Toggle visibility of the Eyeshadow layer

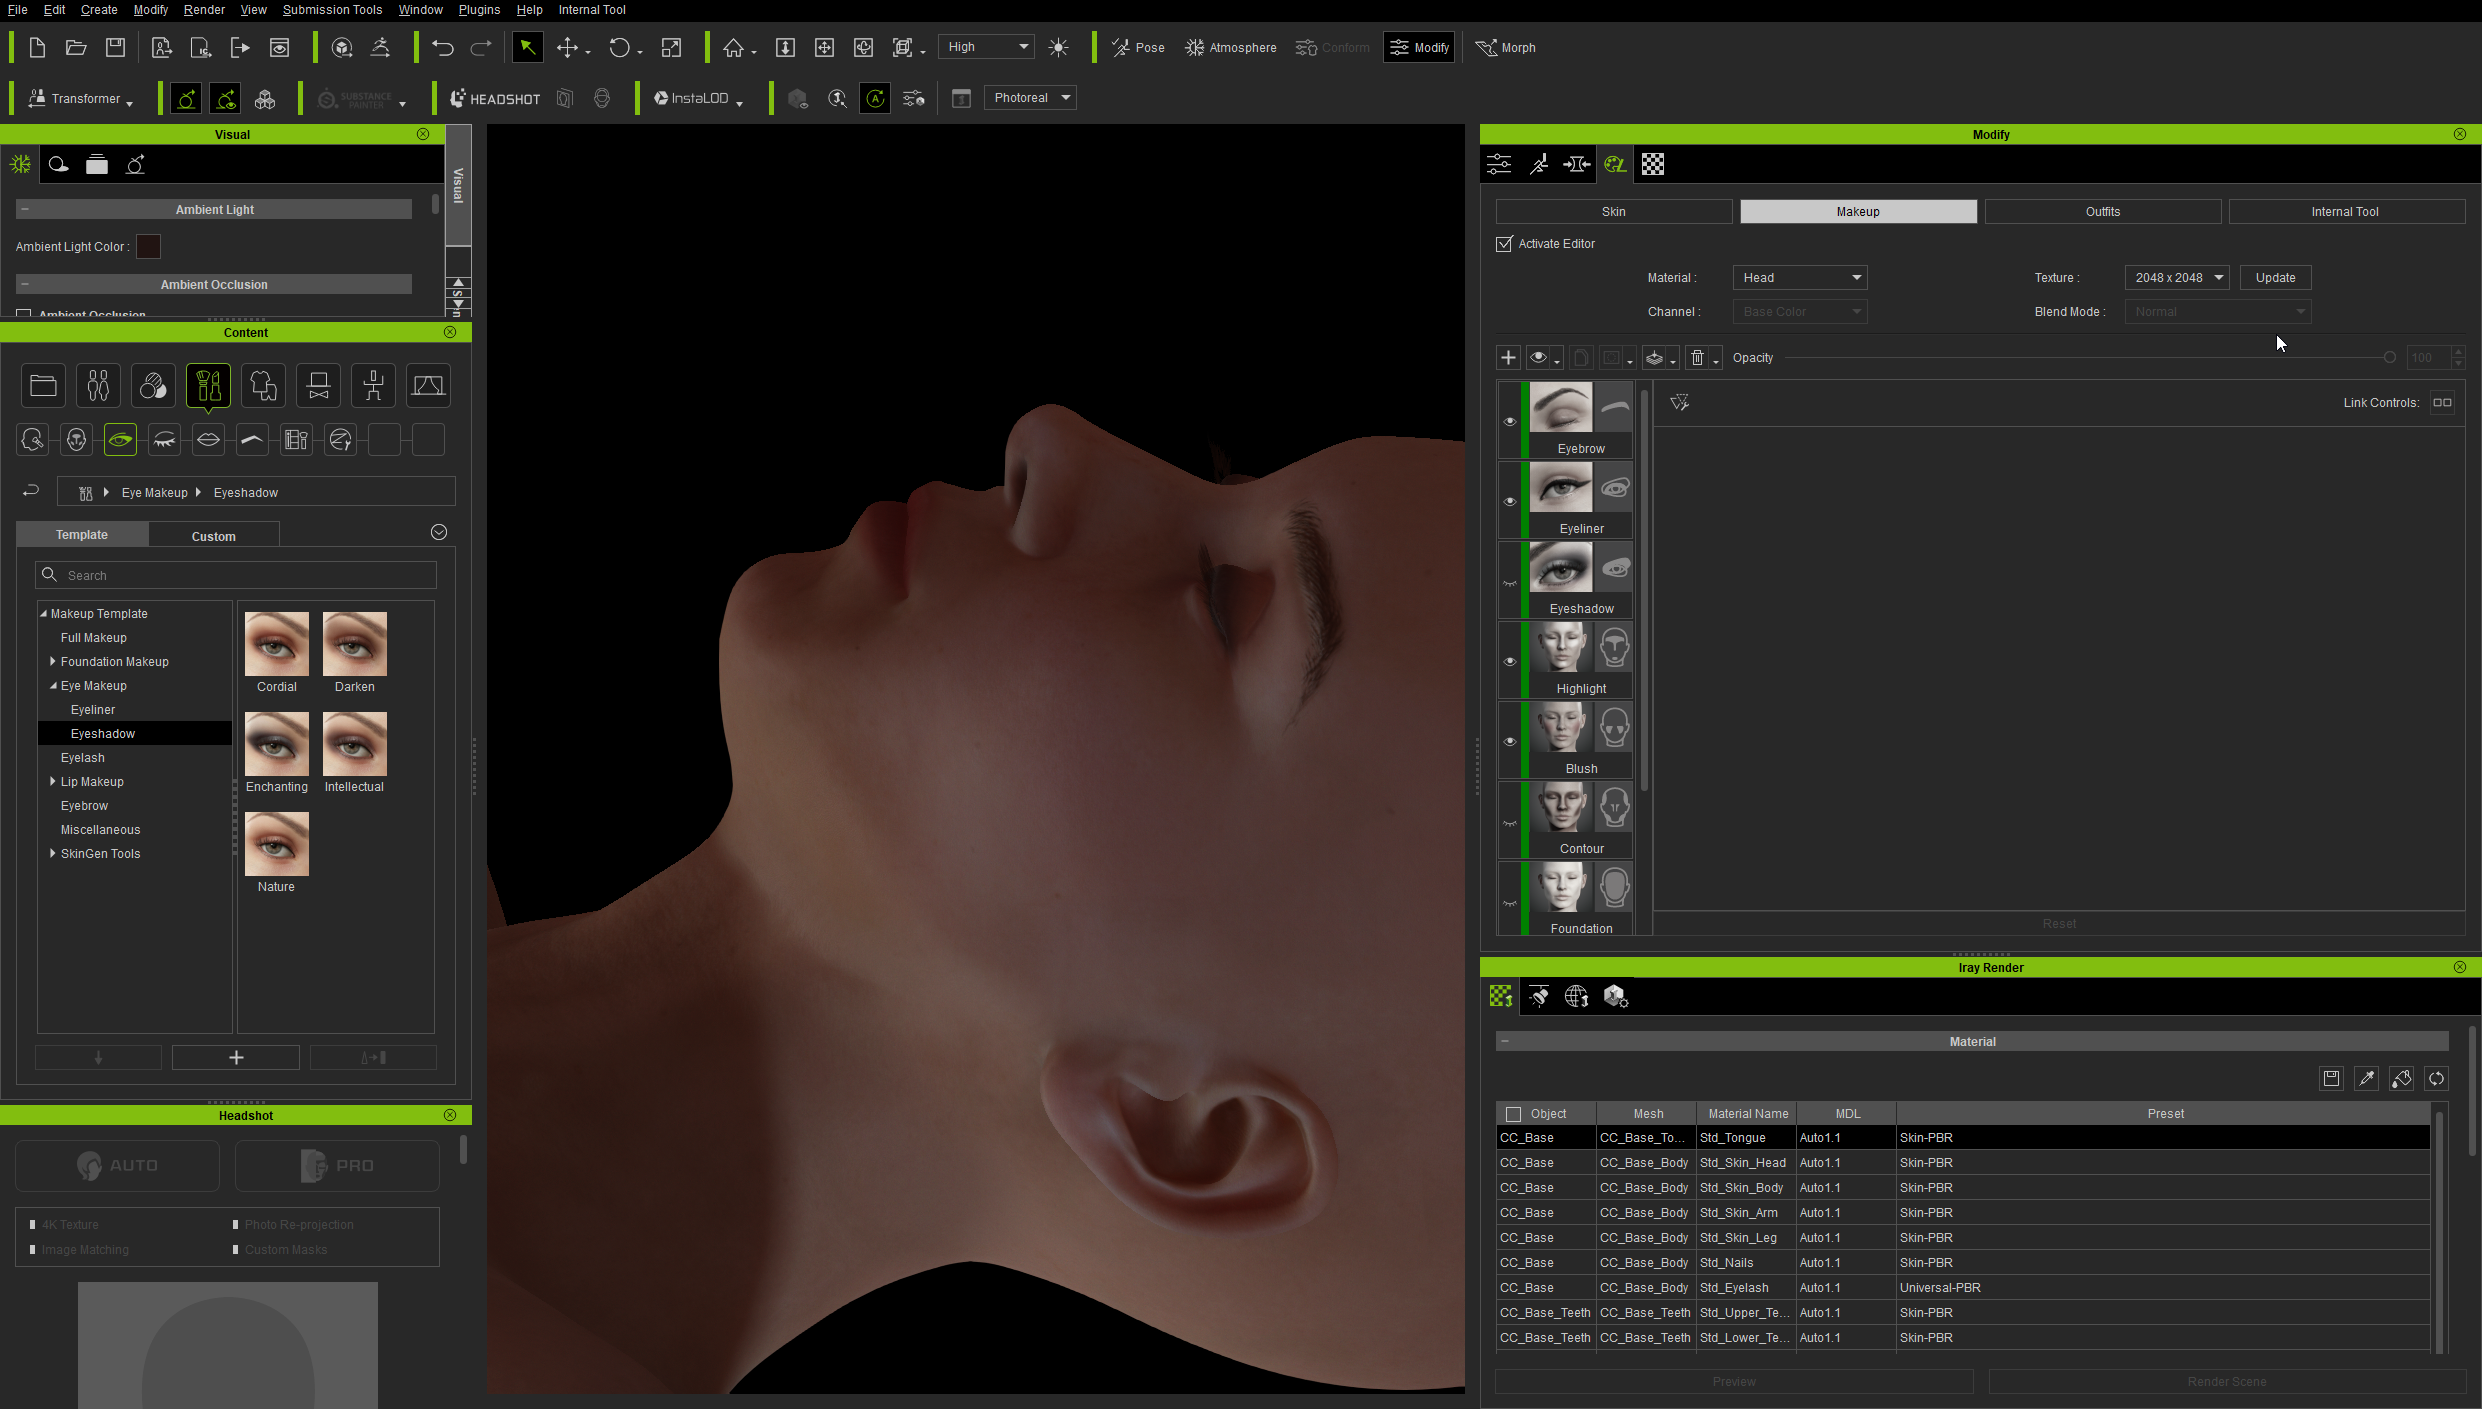1510,582
